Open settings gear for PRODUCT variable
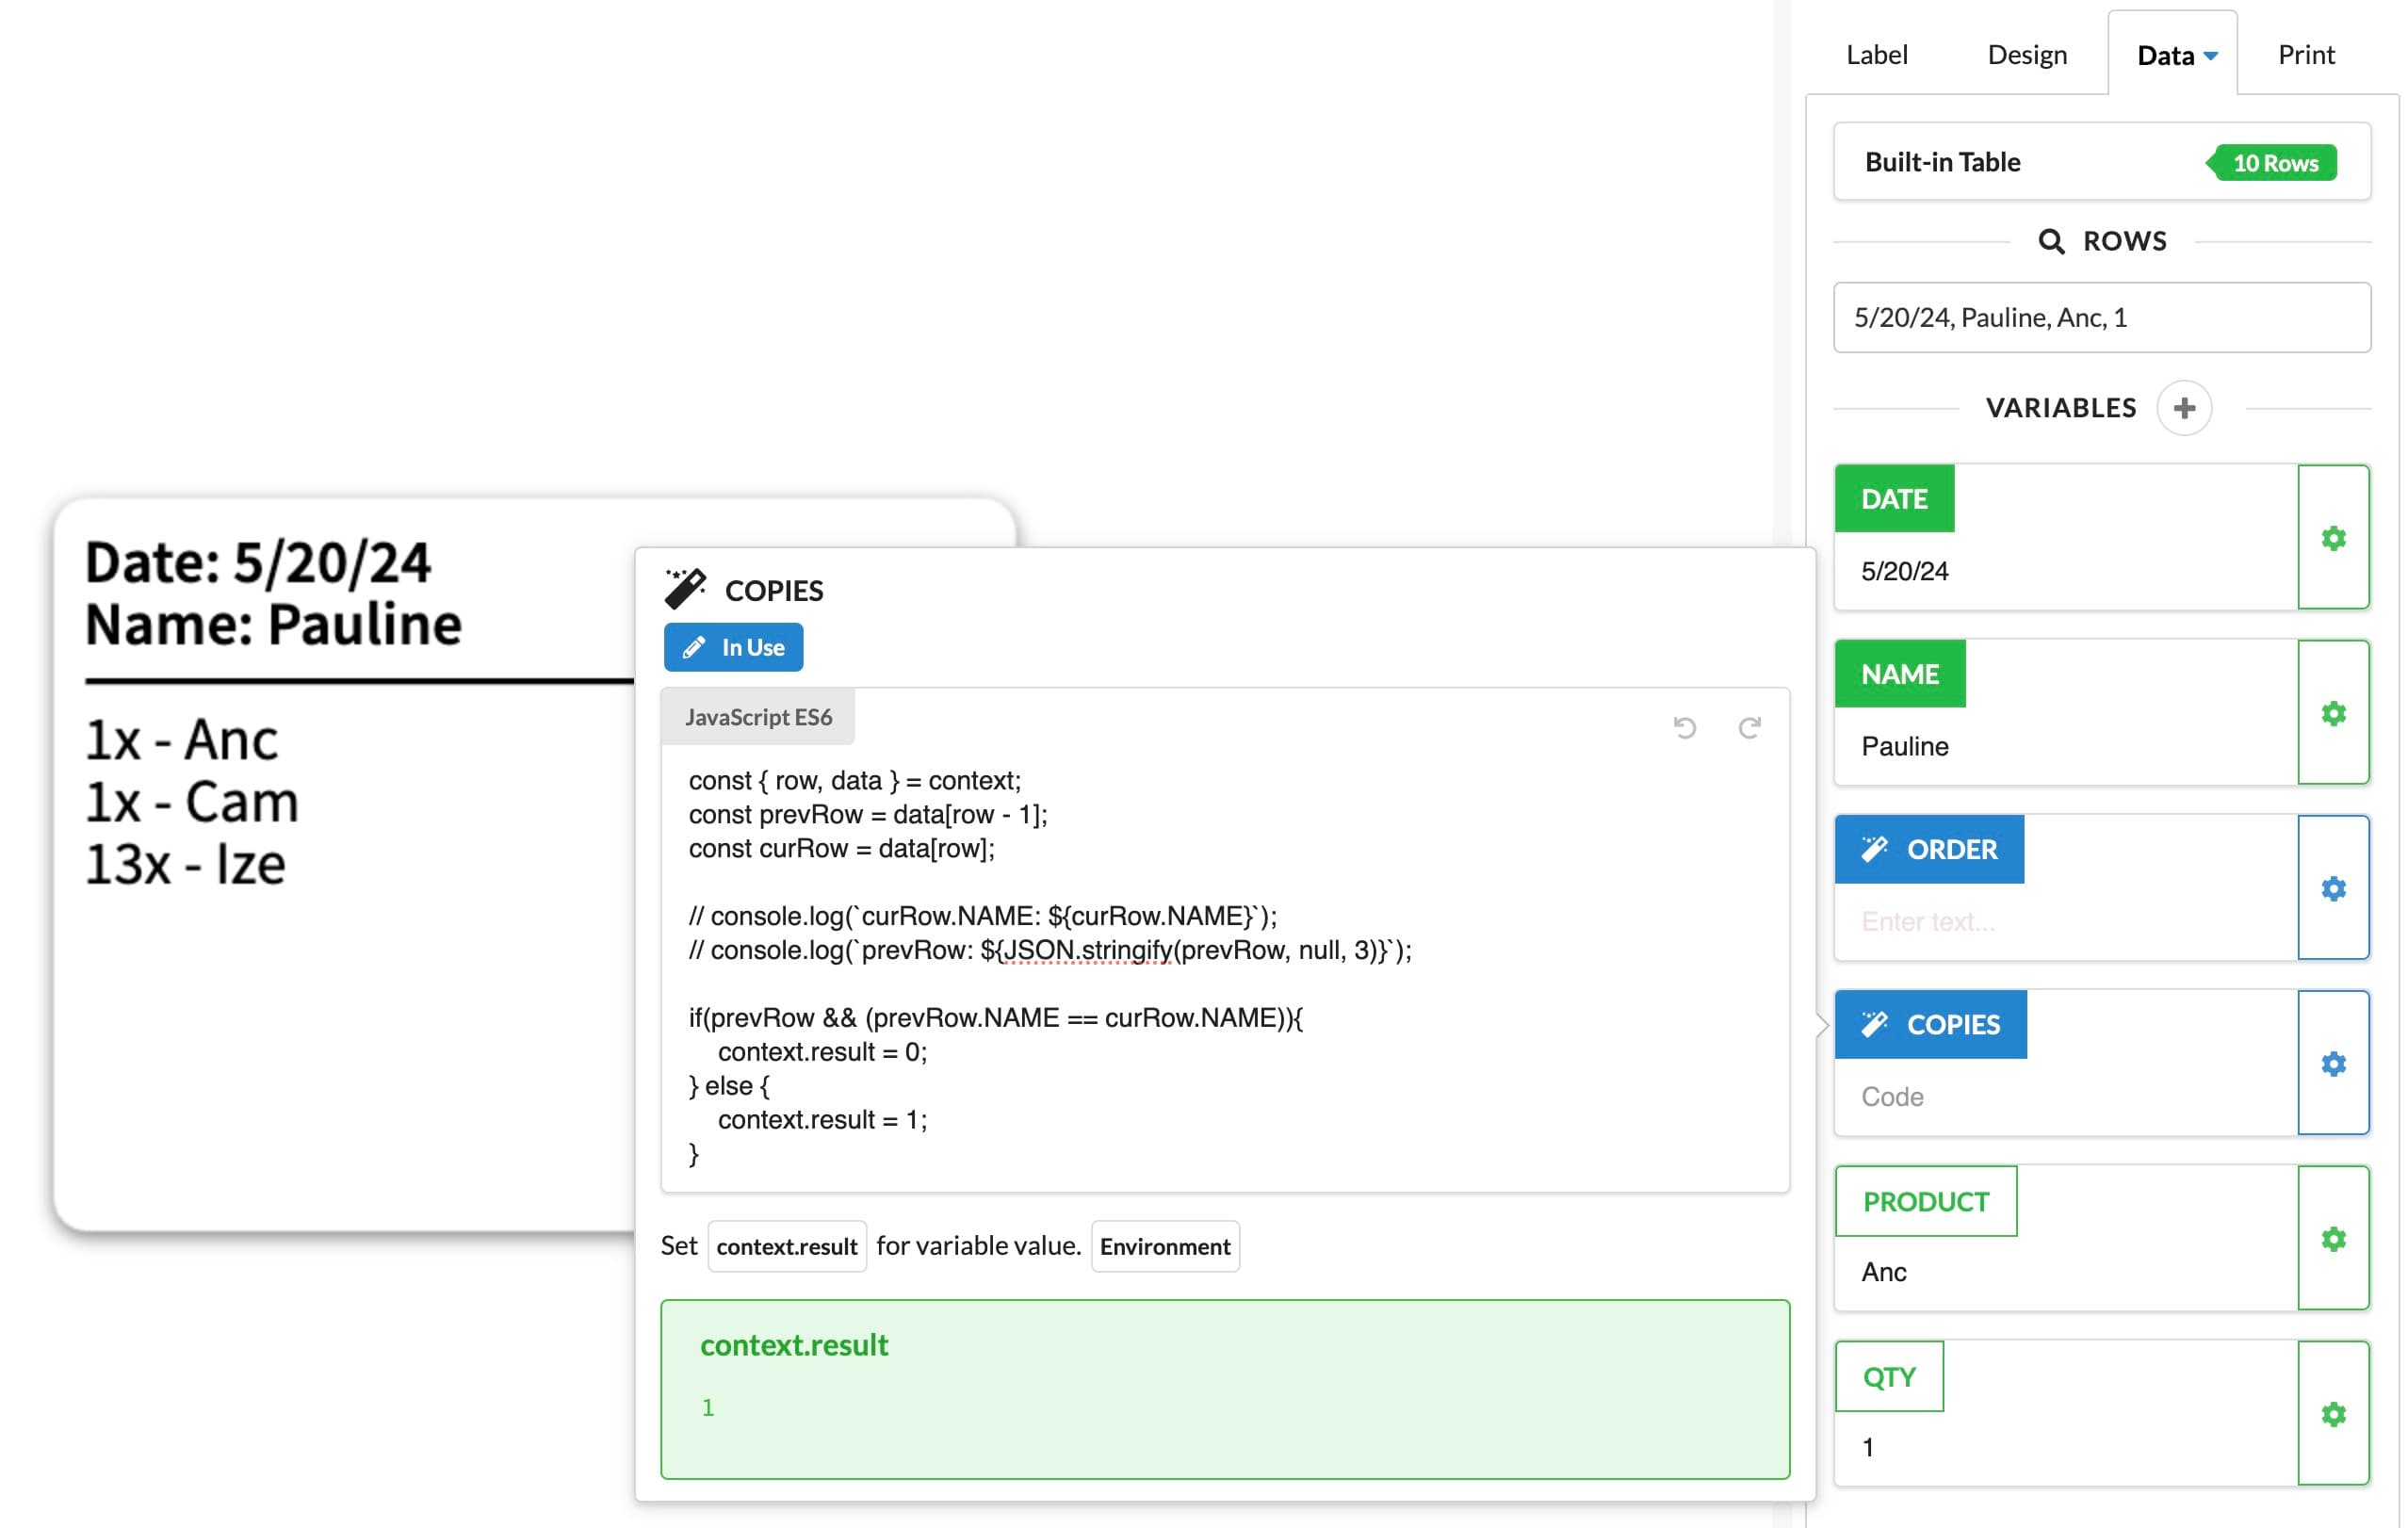The height and width of the screenshot is (1528, 2408). tap(2332, 1239)
